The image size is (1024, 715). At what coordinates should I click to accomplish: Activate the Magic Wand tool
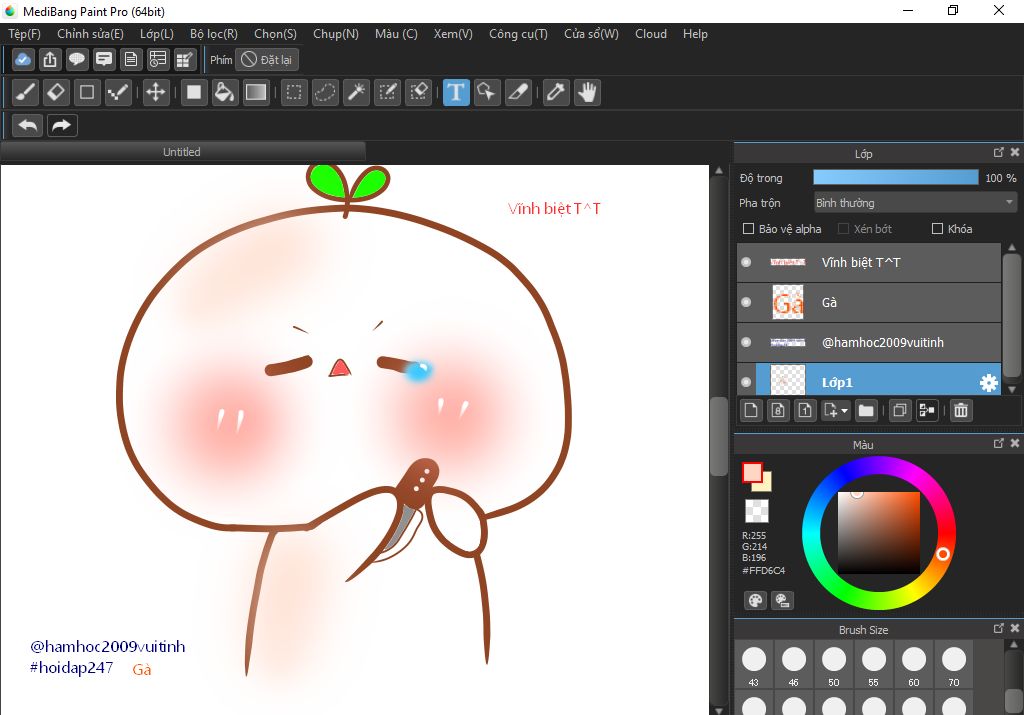click(x=356, y=93)
